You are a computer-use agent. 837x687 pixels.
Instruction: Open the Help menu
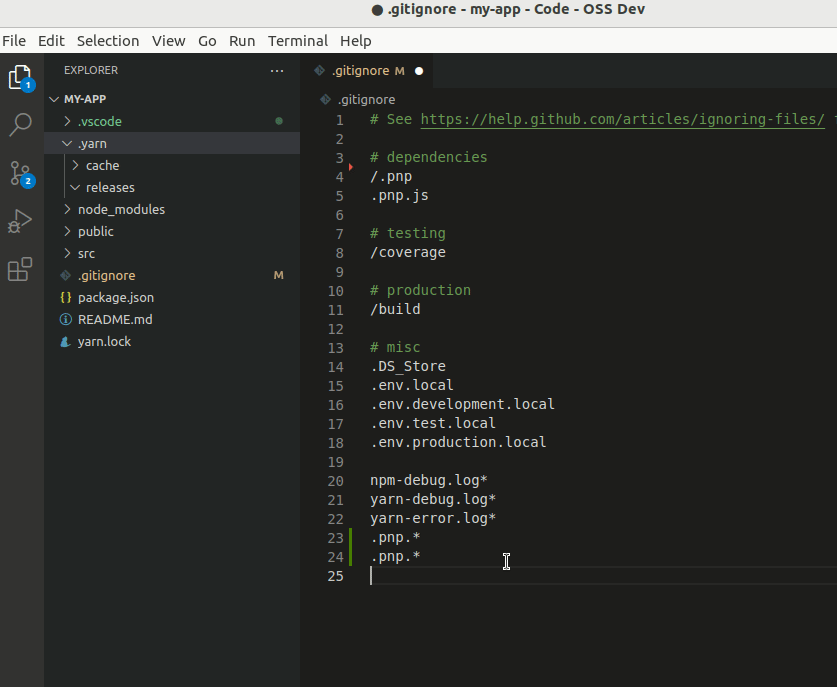pyautogui.click(x=356, y=41)
